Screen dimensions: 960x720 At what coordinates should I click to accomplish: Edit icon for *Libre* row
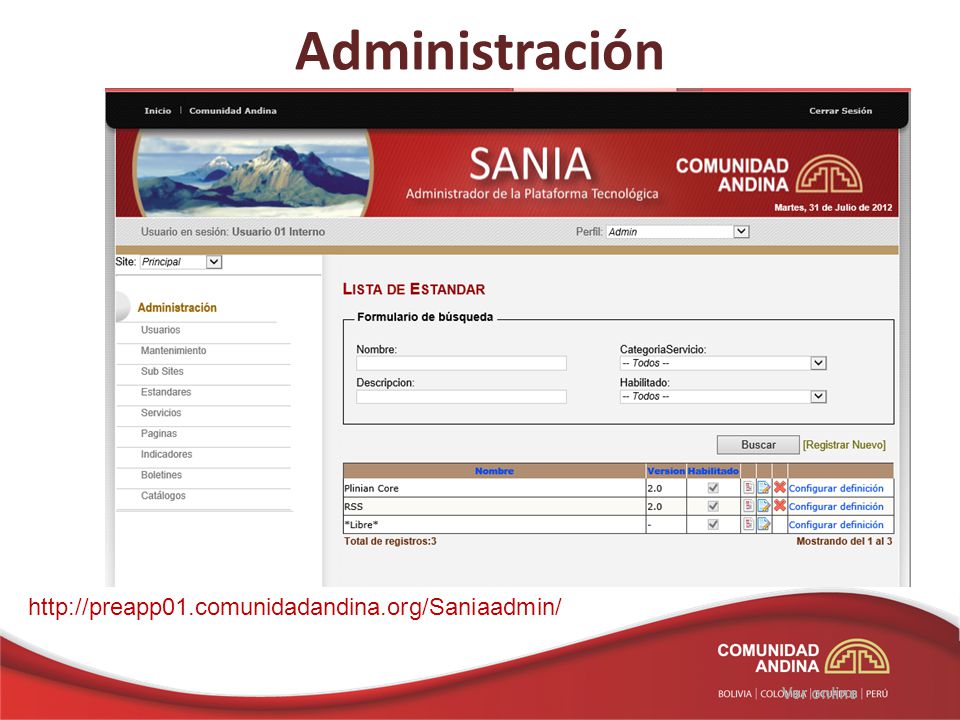click(x=763, y=524)
